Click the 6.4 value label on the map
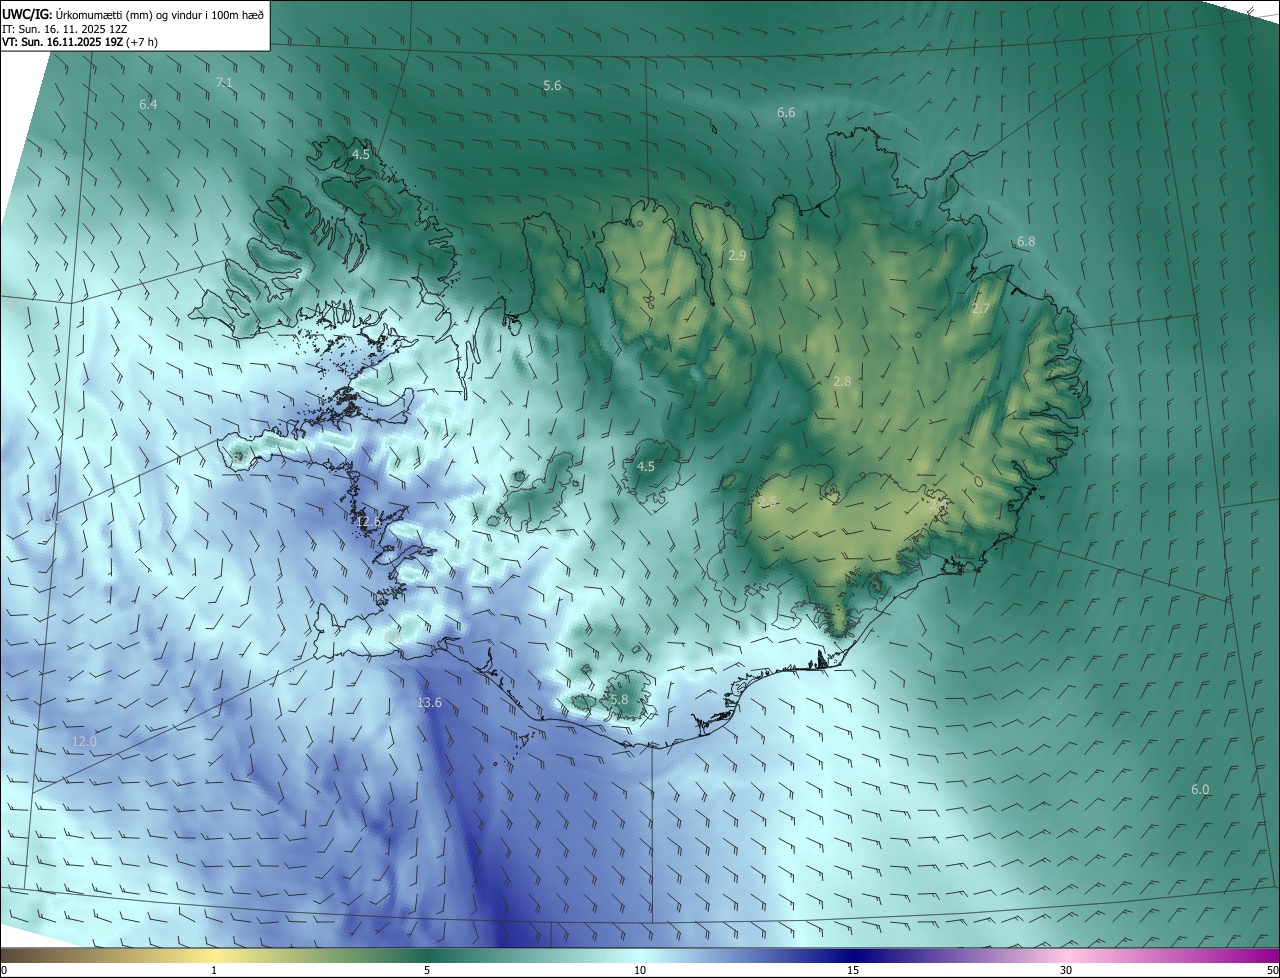The image size is (1280, 978). click(x=148, y=104)
